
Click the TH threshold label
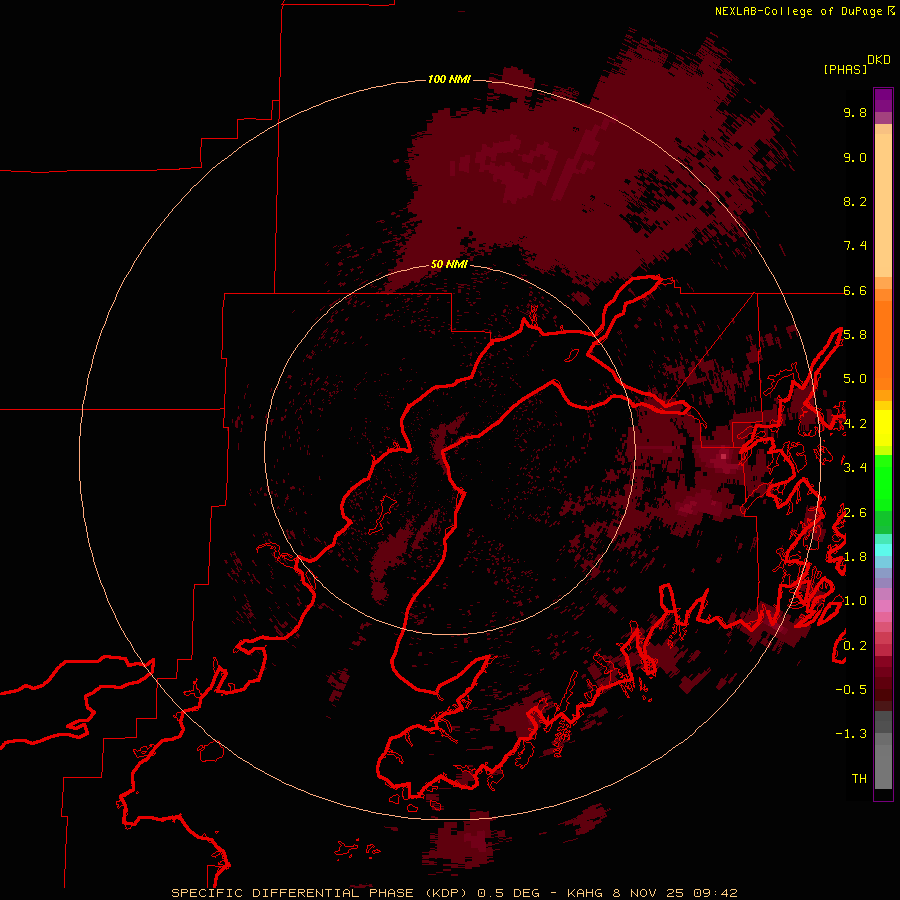click(859, 778)
